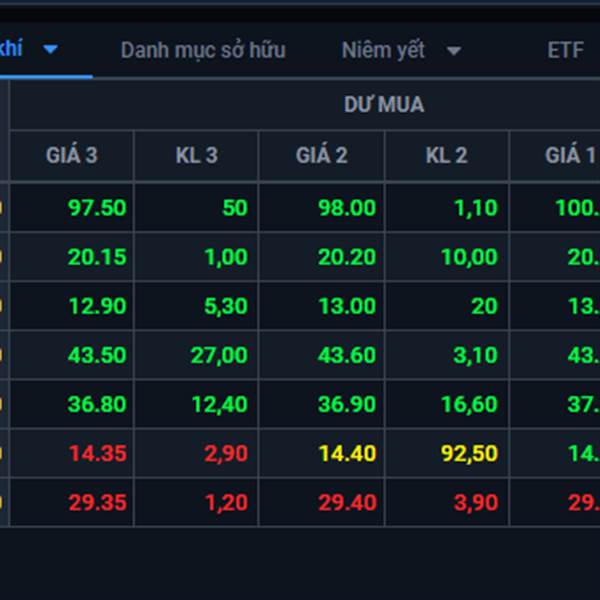Expand the Niêm yết dropdown arrow

click(x=454, y=51)
